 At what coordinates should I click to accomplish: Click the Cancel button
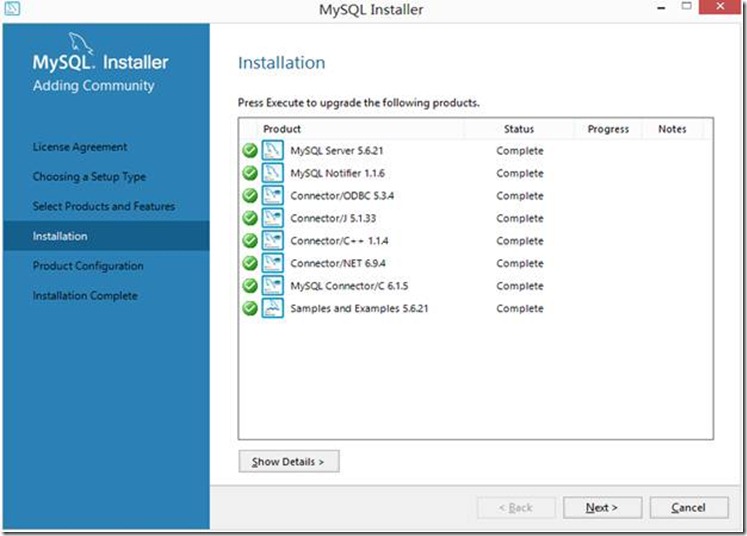(688, 507)
